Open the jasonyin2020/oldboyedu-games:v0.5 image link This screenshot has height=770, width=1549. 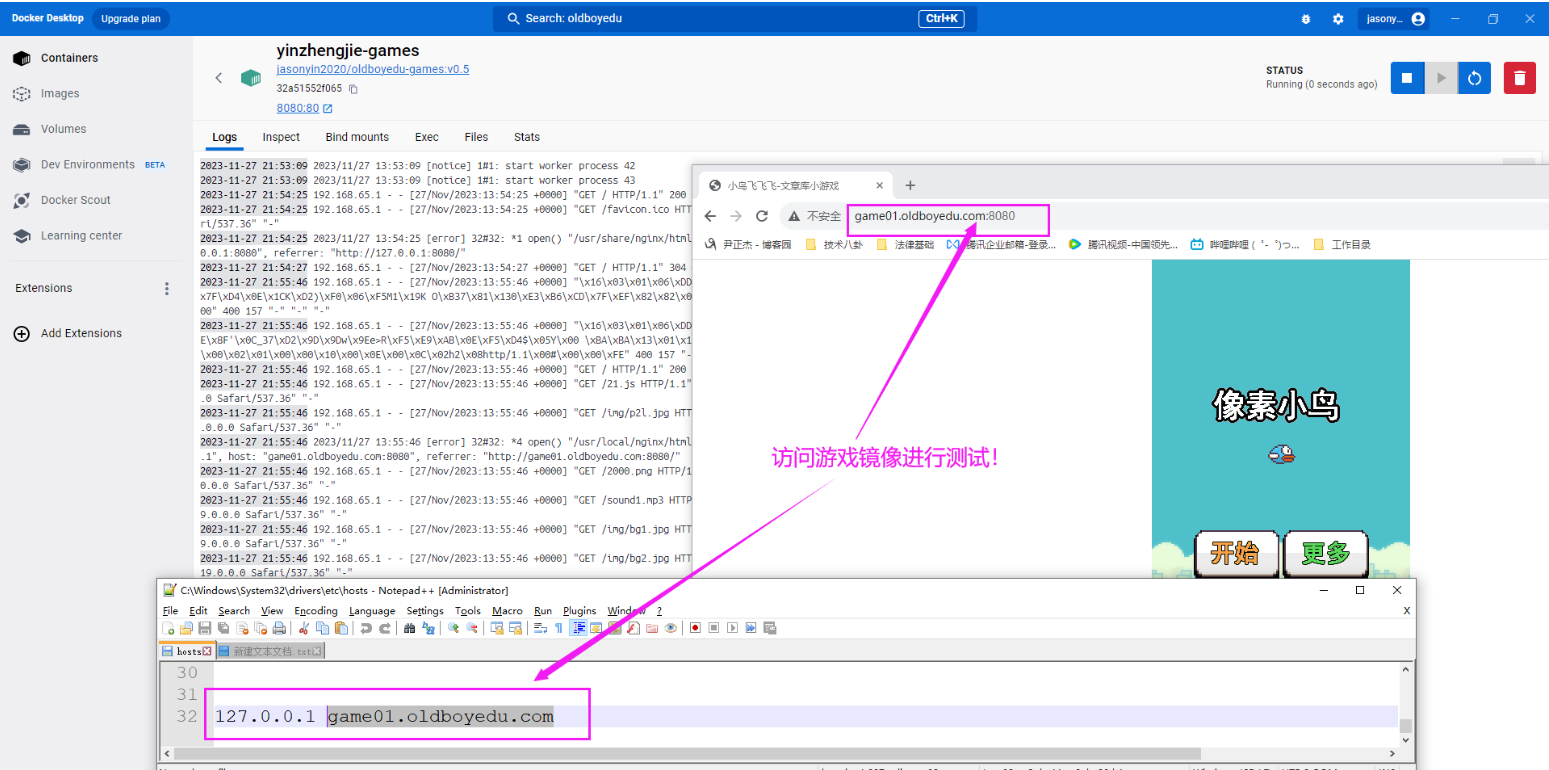[373, 69]
